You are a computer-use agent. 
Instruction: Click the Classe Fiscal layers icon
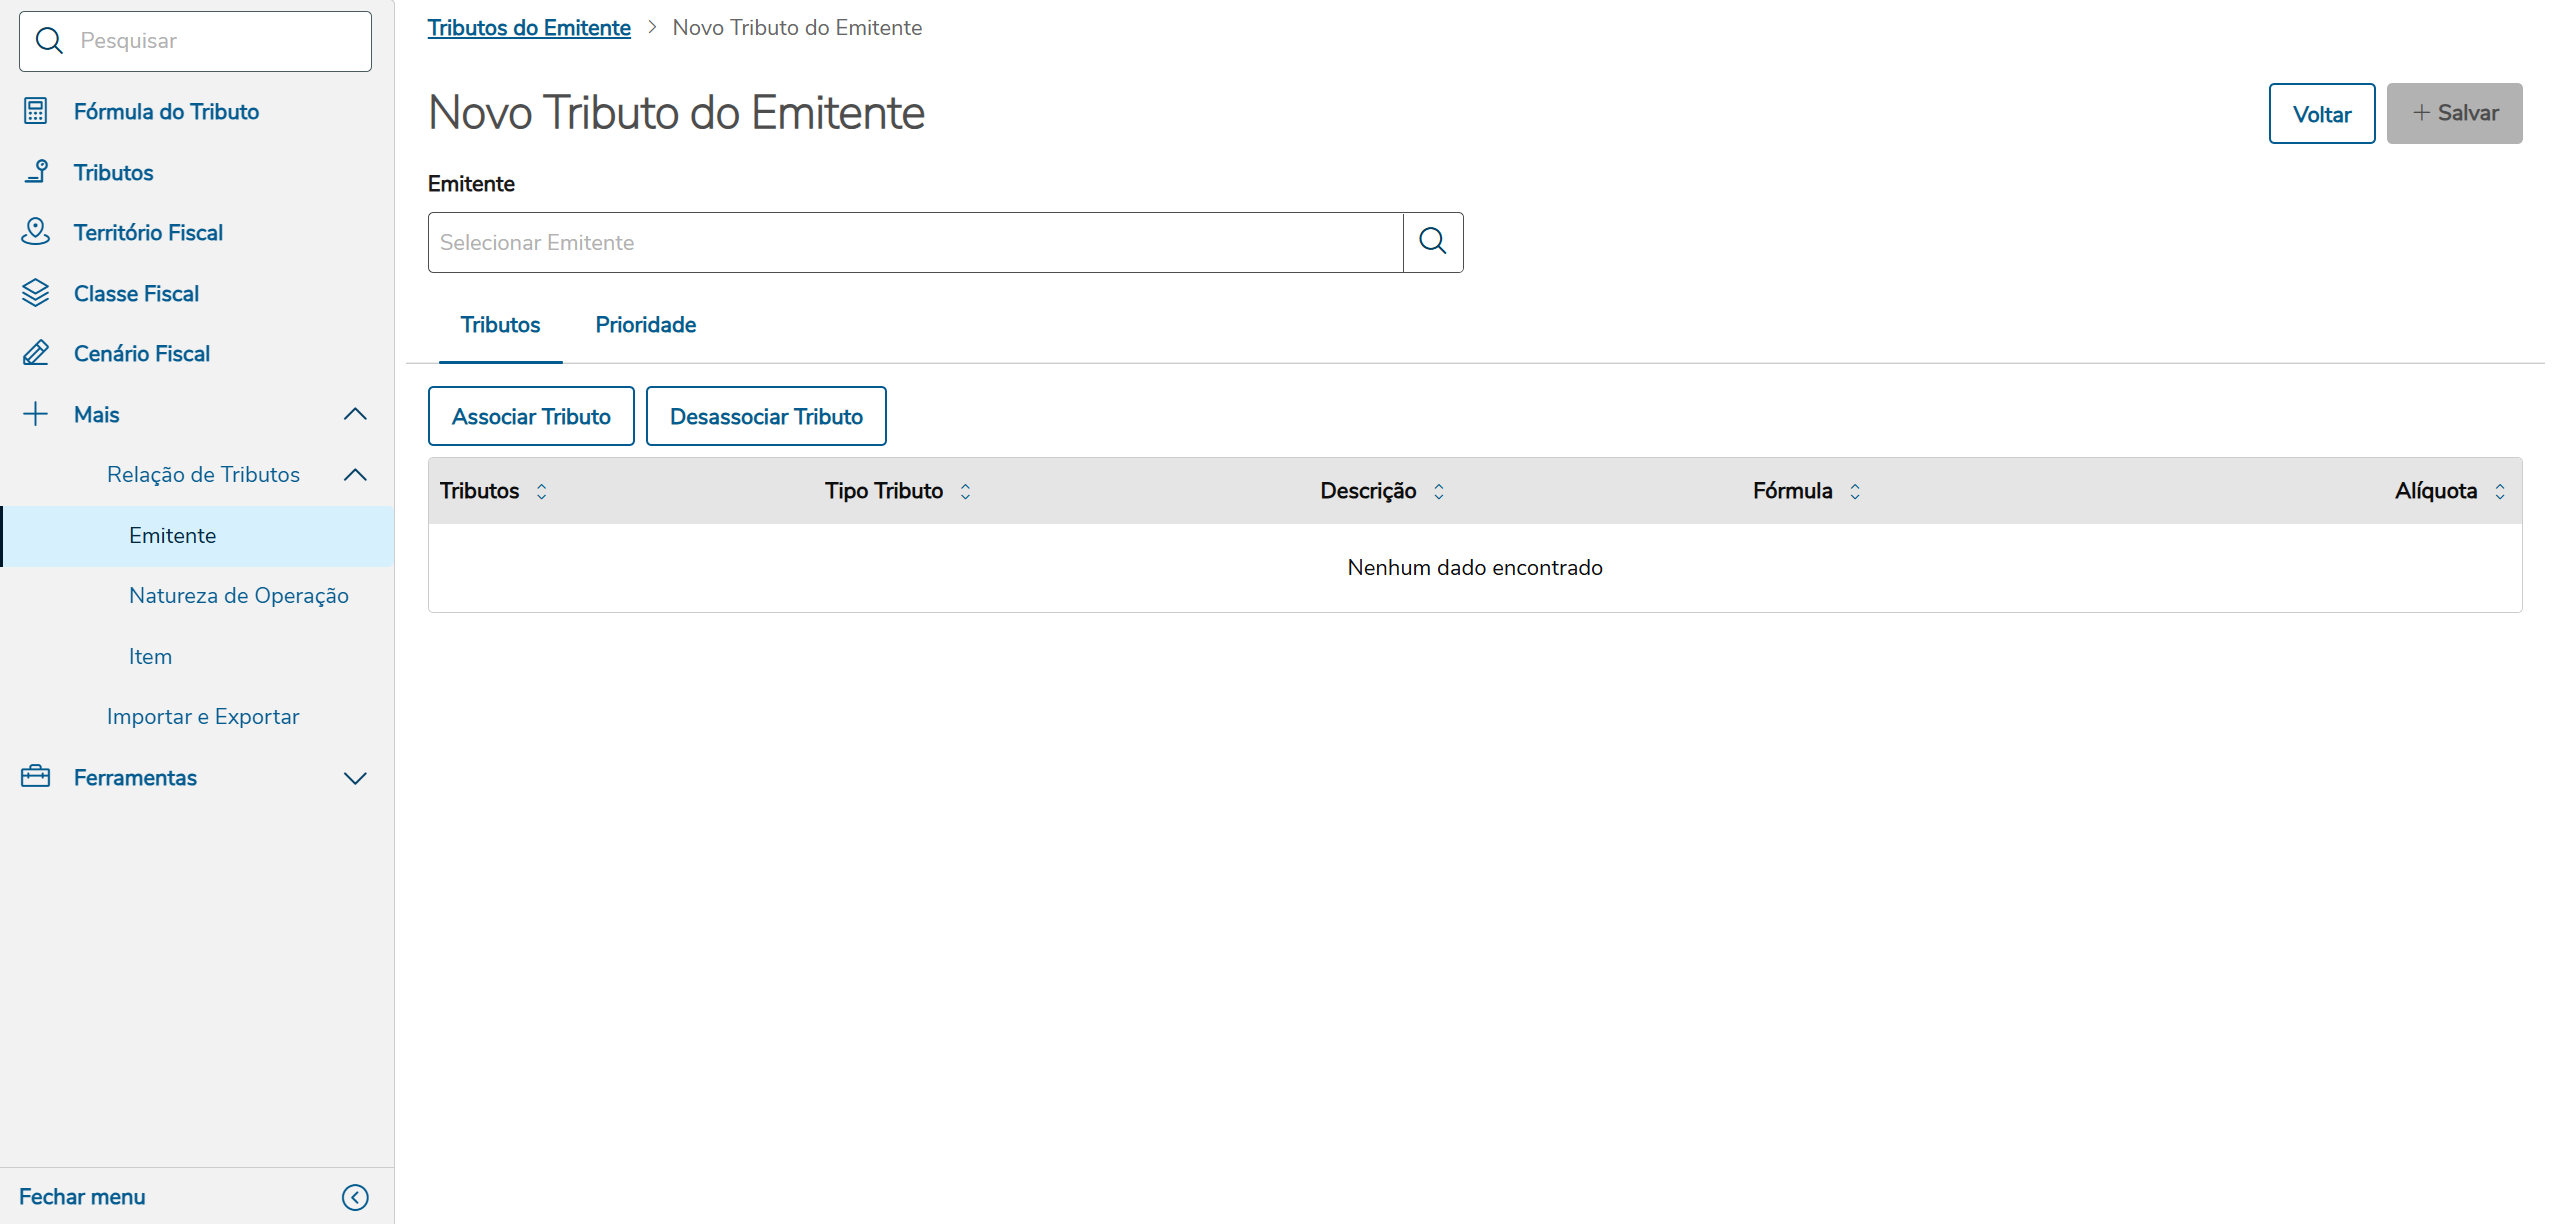(36, 293)
